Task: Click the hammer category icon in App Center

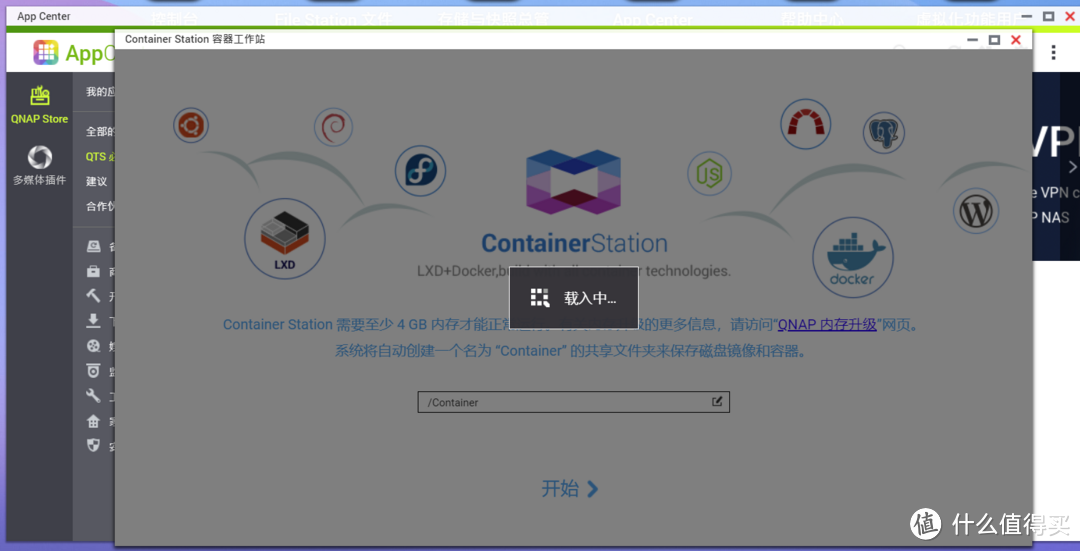Action: (x=93, y=295)
